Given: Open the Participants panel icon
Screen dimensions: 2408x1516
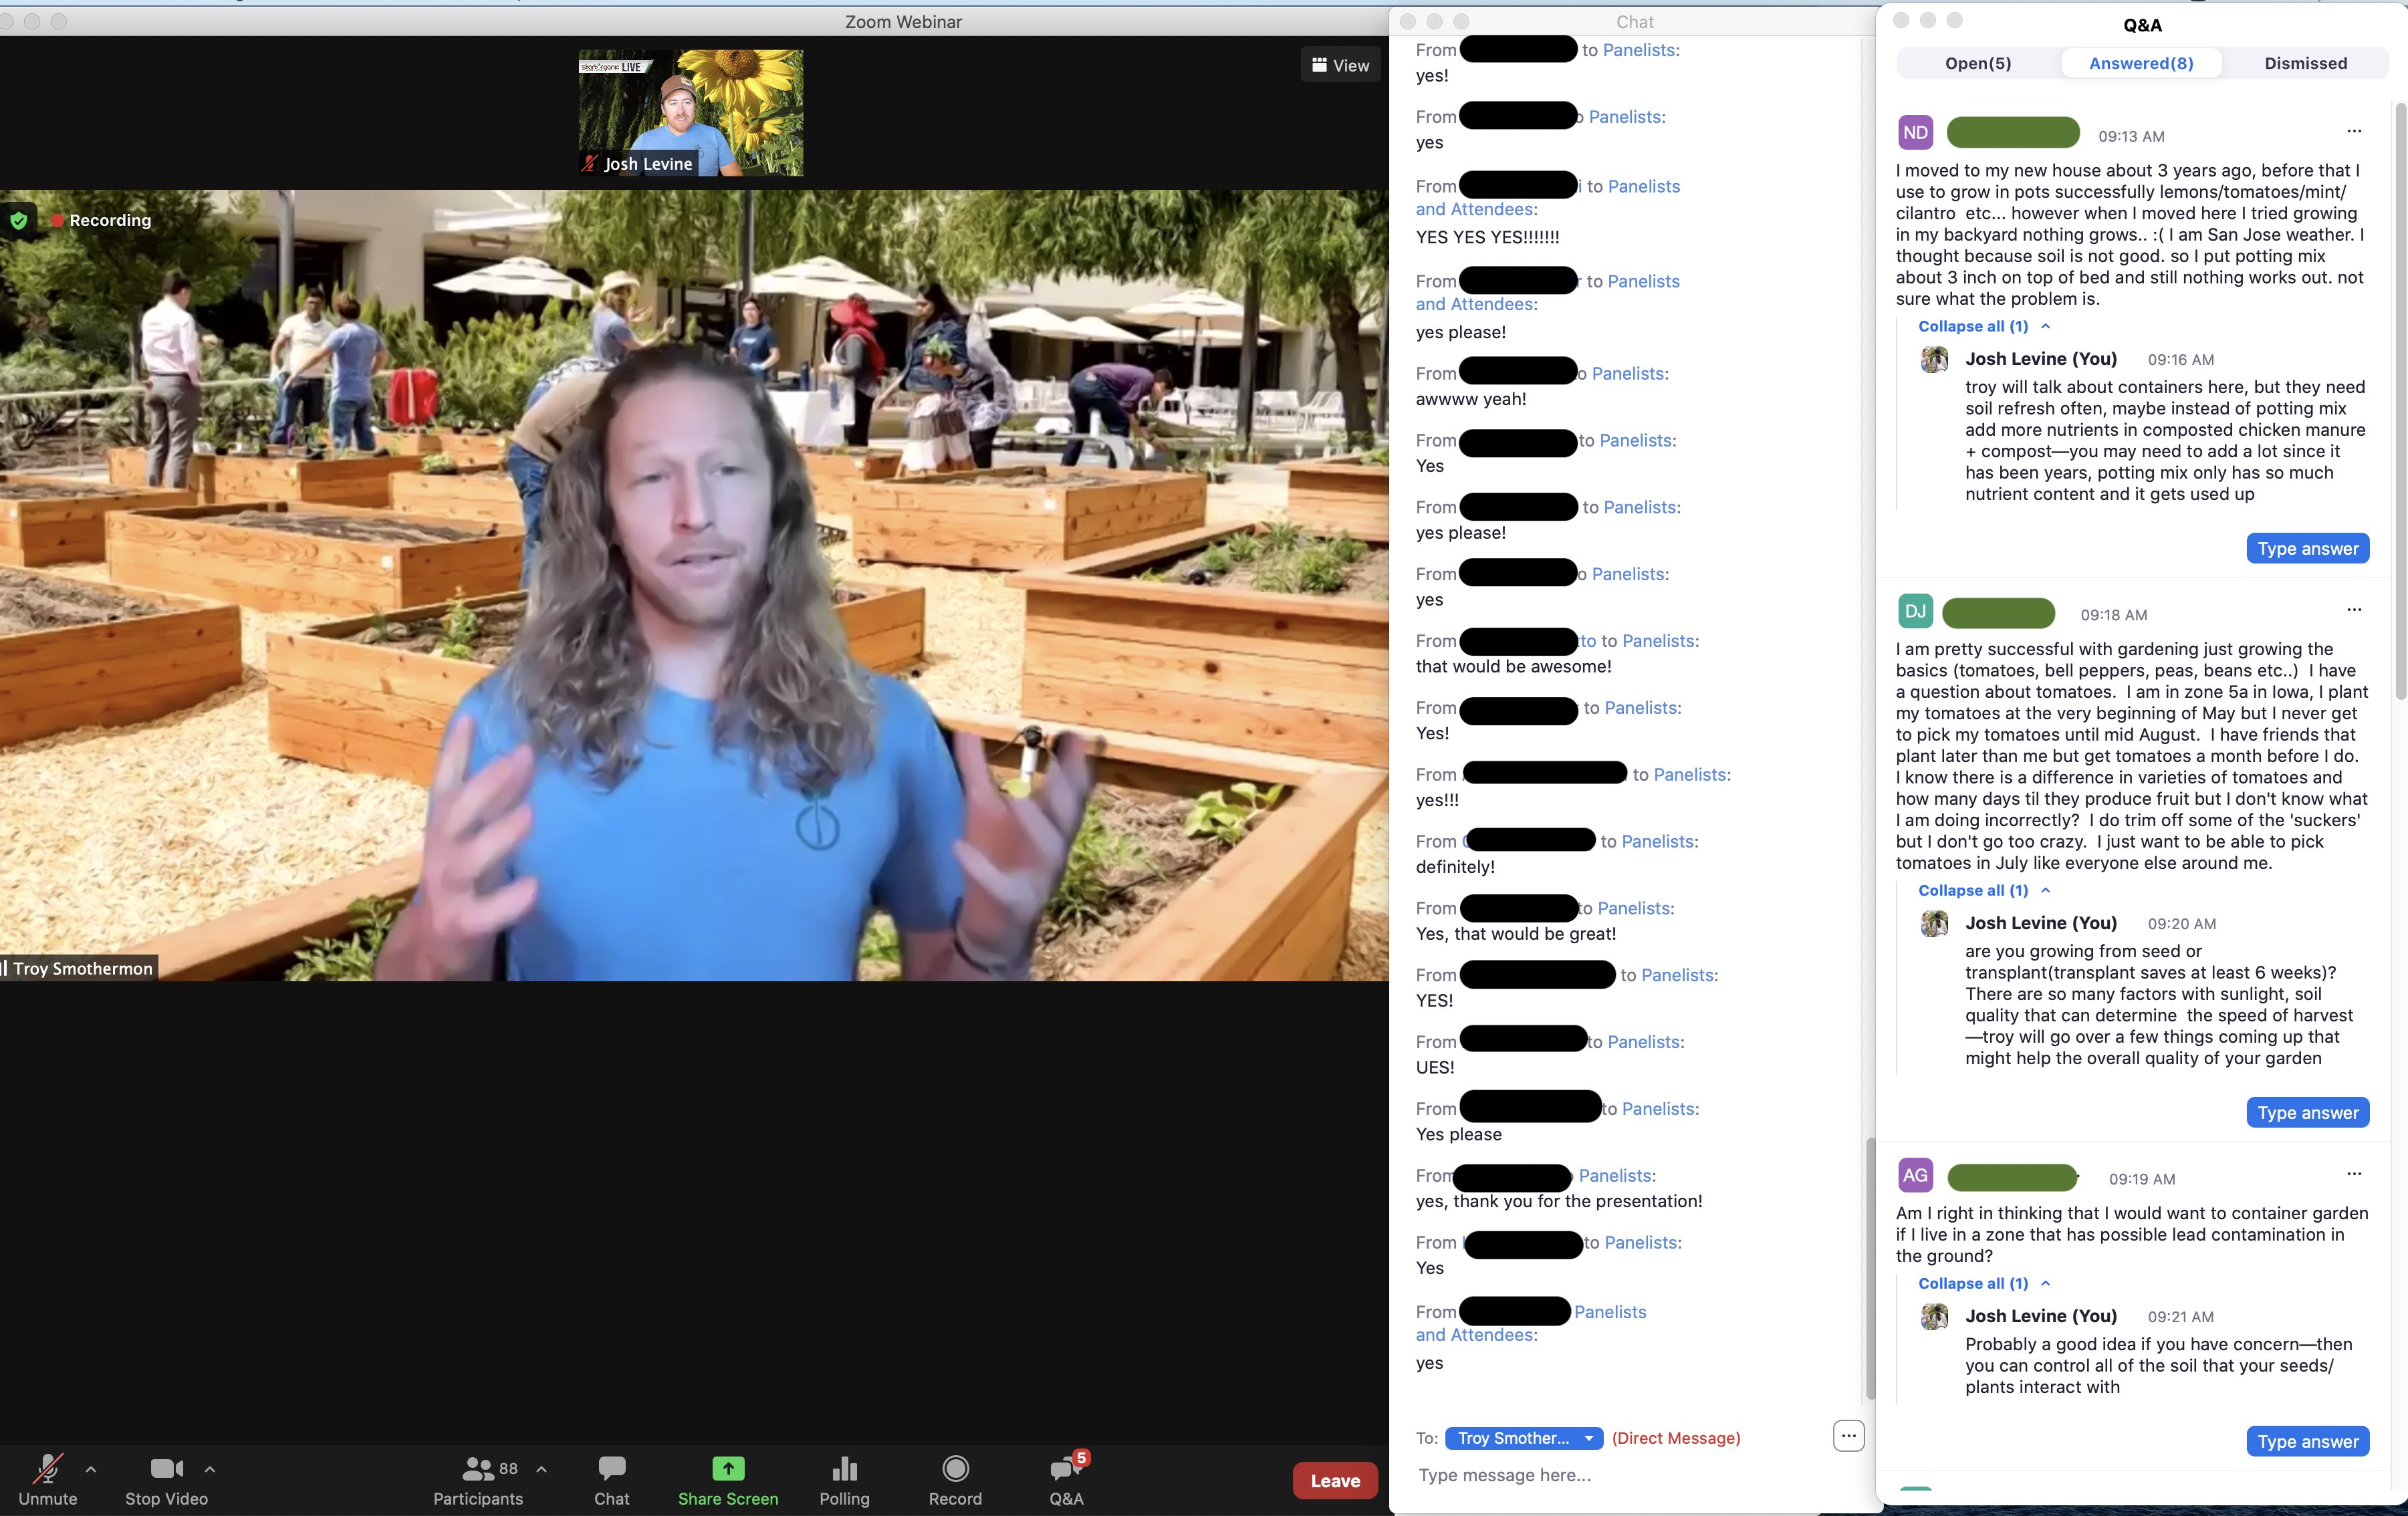Looking at the screenshot, I should [x=478, y=1468].
